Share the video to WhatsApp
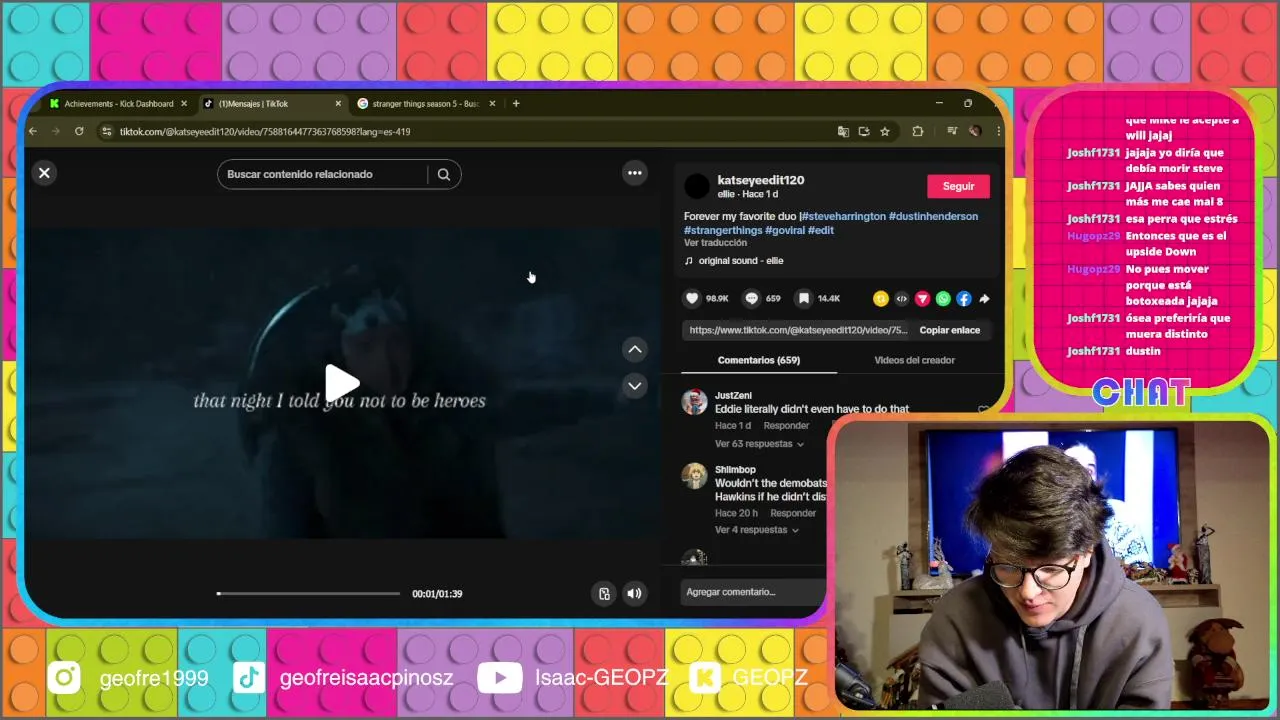This screenshot has height=720, width=1280. point(943,298)
